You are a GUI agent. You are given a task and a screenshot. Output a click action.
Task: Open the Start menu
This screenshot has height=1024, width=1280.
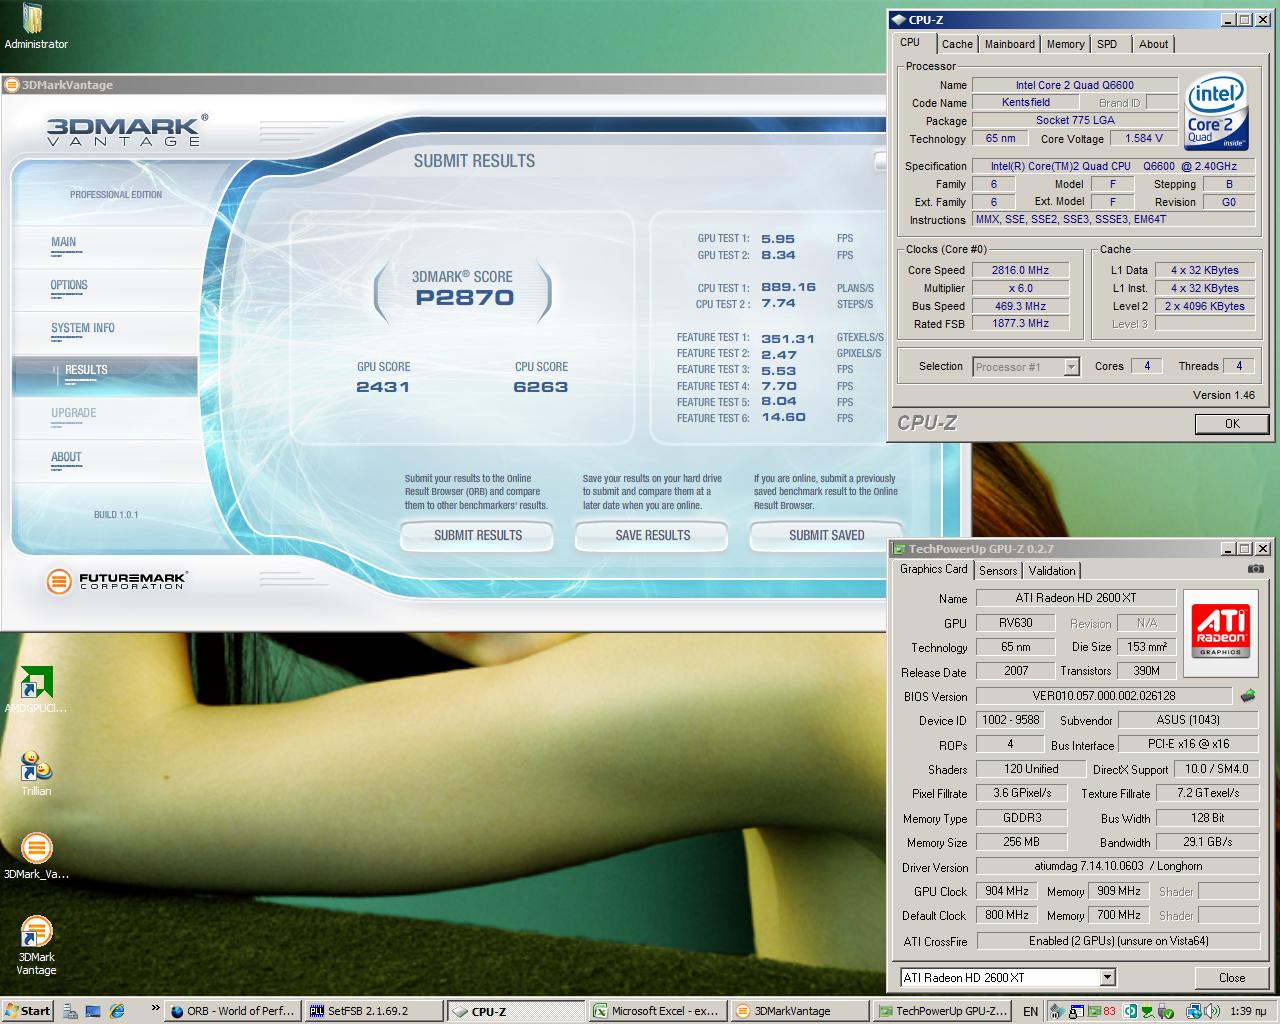(x=28, y=1011)
